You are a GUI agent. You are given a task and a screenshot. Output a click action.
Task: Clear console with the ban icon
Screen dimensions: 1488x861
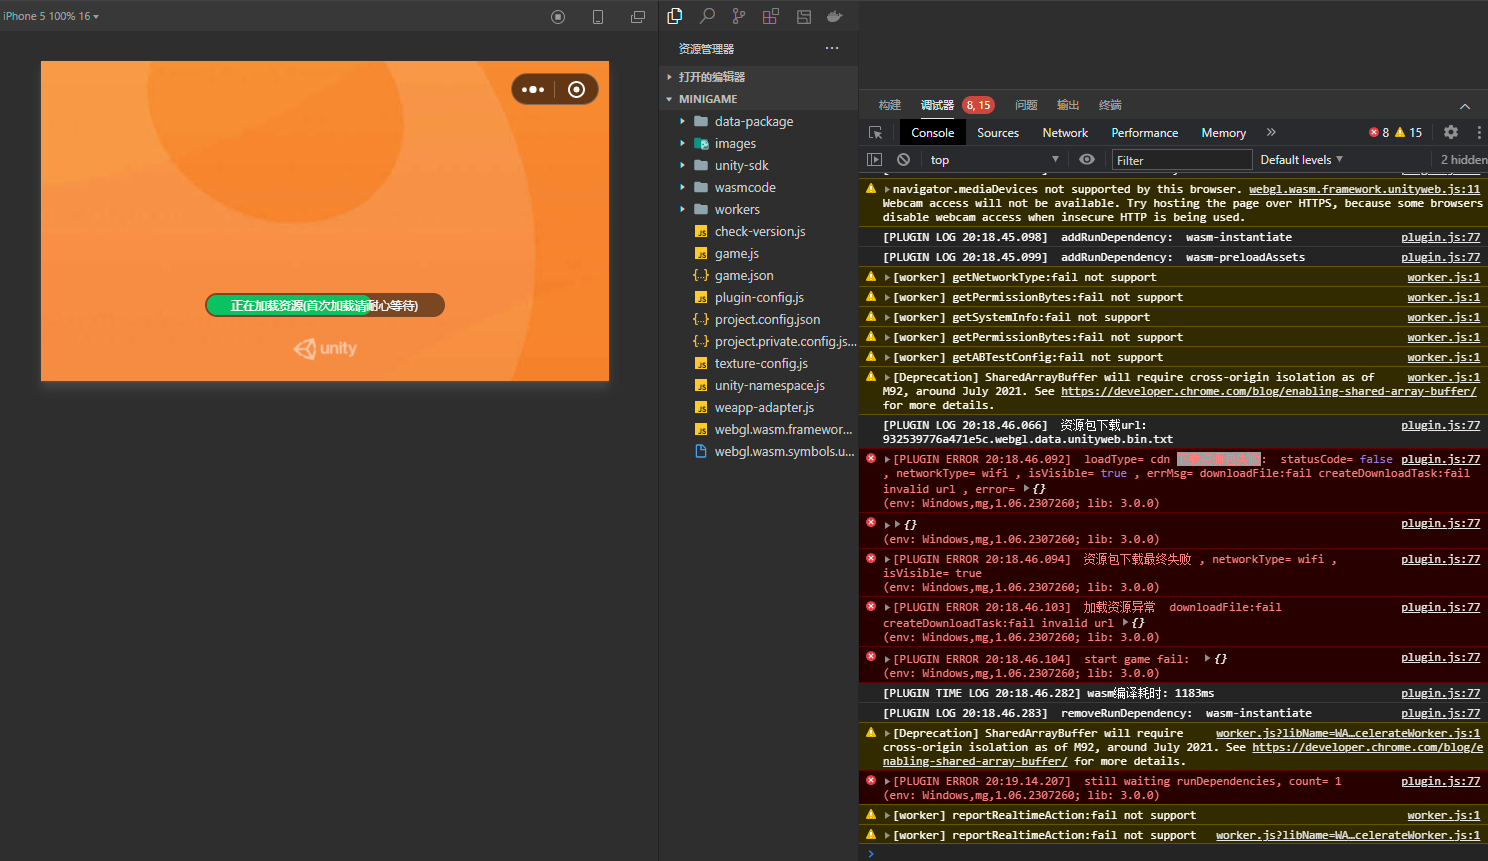click(x=904, y=160)
